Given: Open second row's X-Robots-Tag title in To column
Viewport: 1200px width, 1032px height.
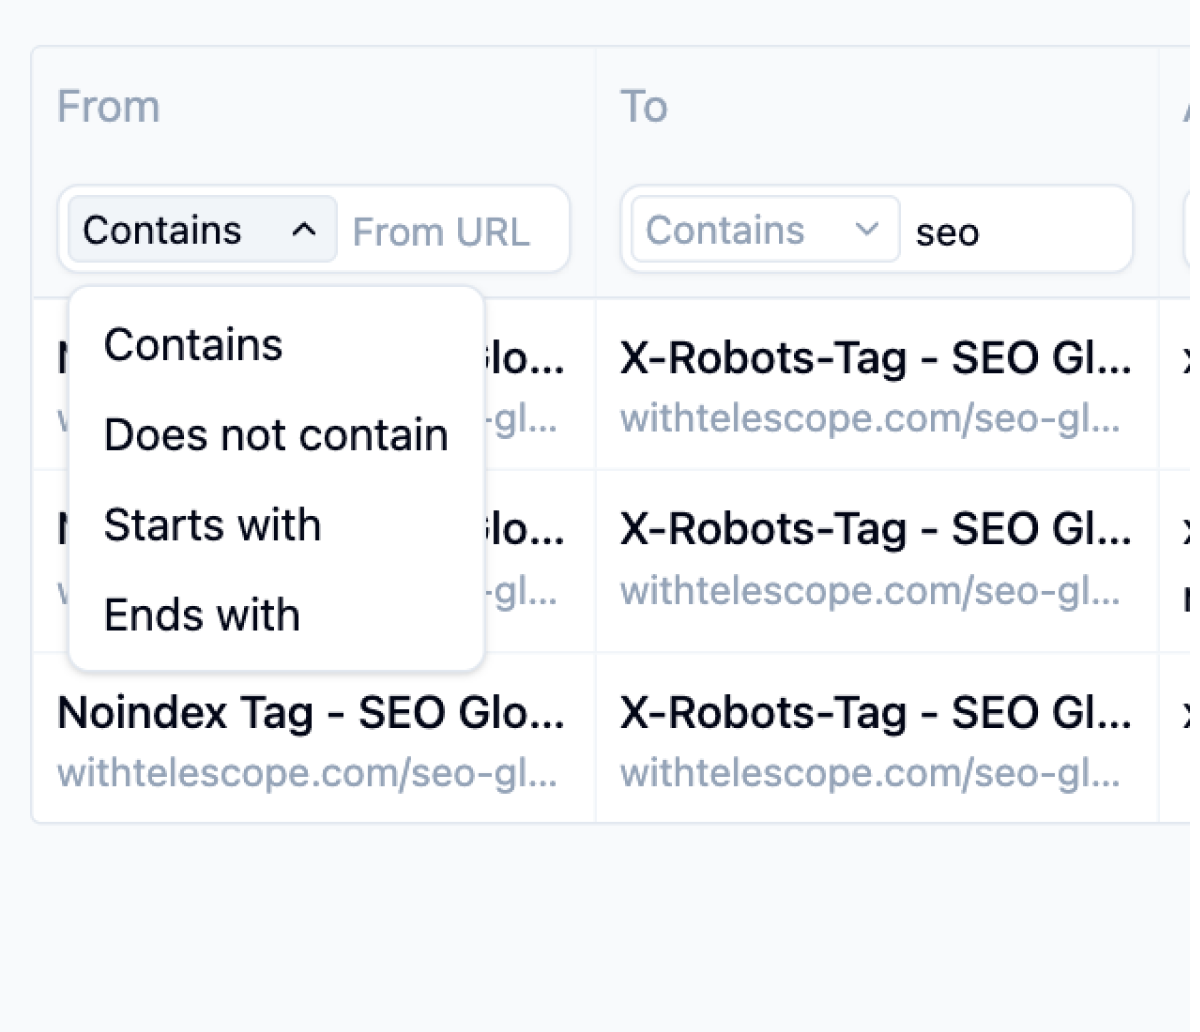Looking at the screenshot, I should (x=875, y=530).
